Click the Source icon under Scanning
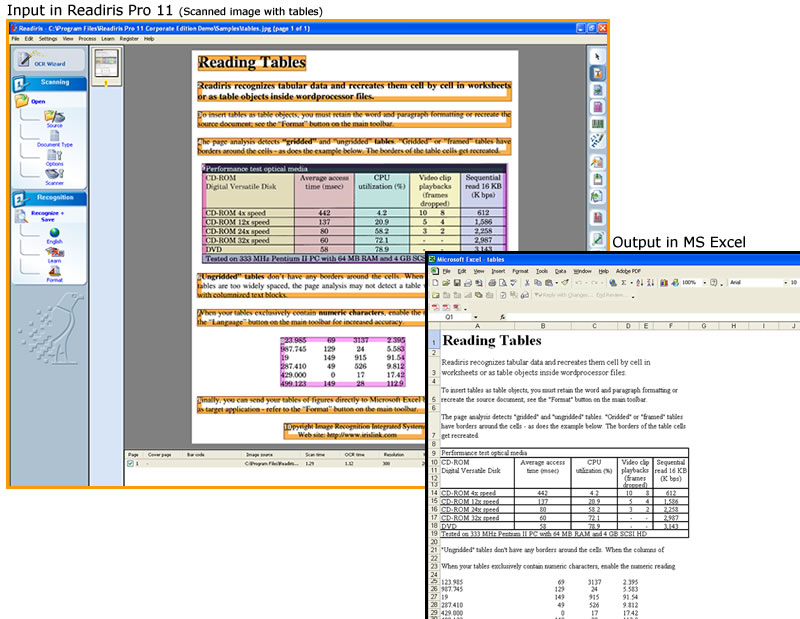800x619 pixels. (54, 118)
